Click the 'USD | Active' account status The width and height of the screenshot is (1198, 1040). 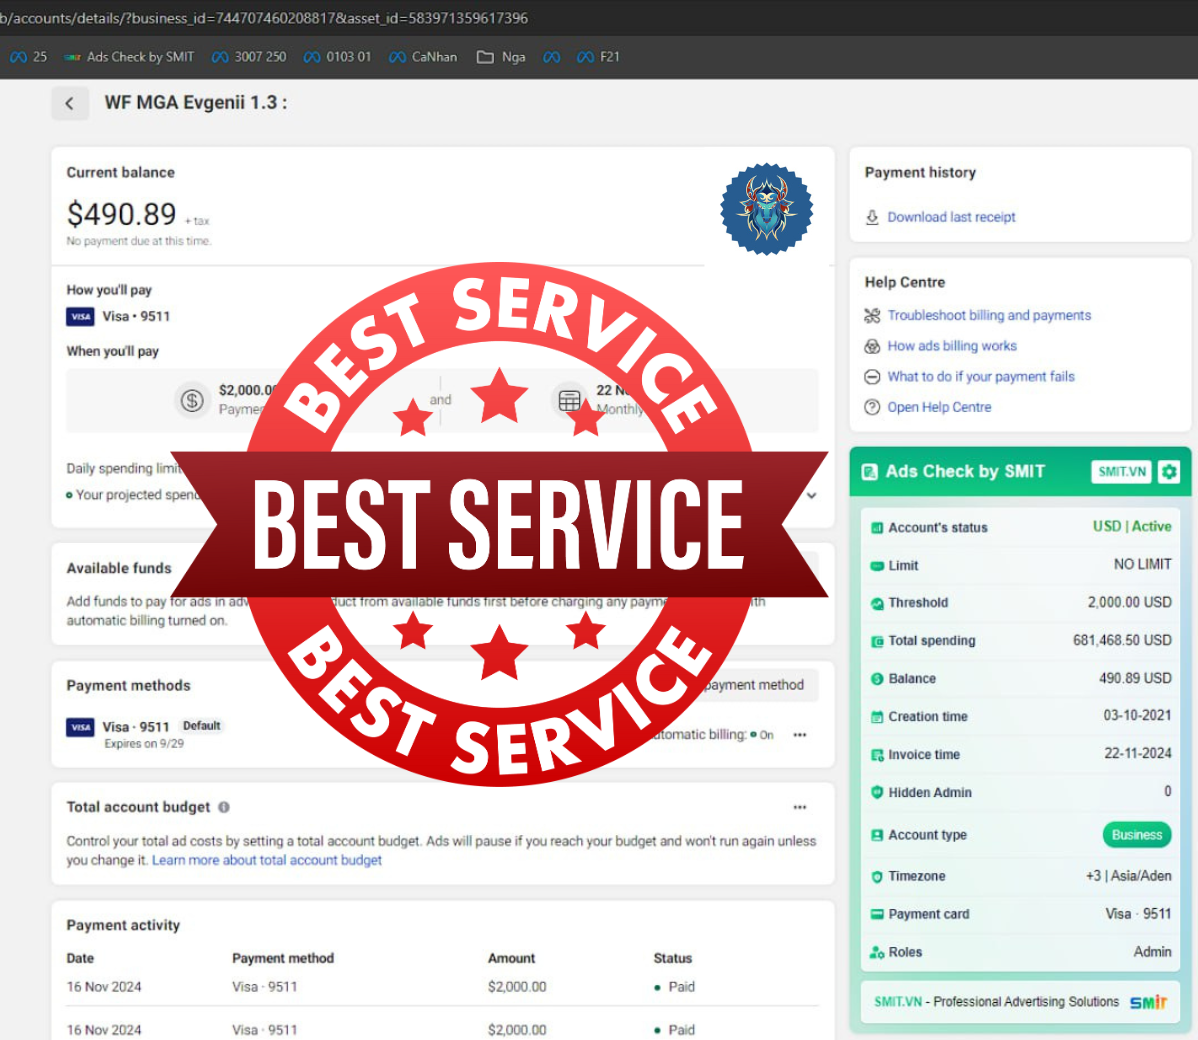pyautogui.click(x=1132, y=526)
